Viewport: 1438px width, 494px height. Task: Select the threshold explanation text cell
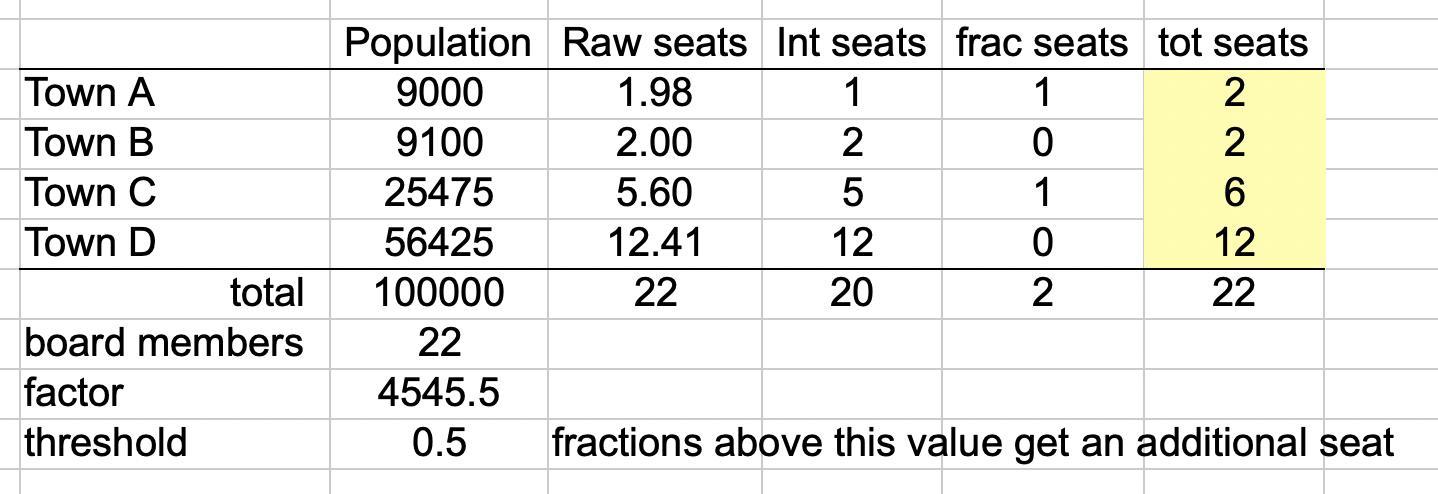[x=972, y=444]
